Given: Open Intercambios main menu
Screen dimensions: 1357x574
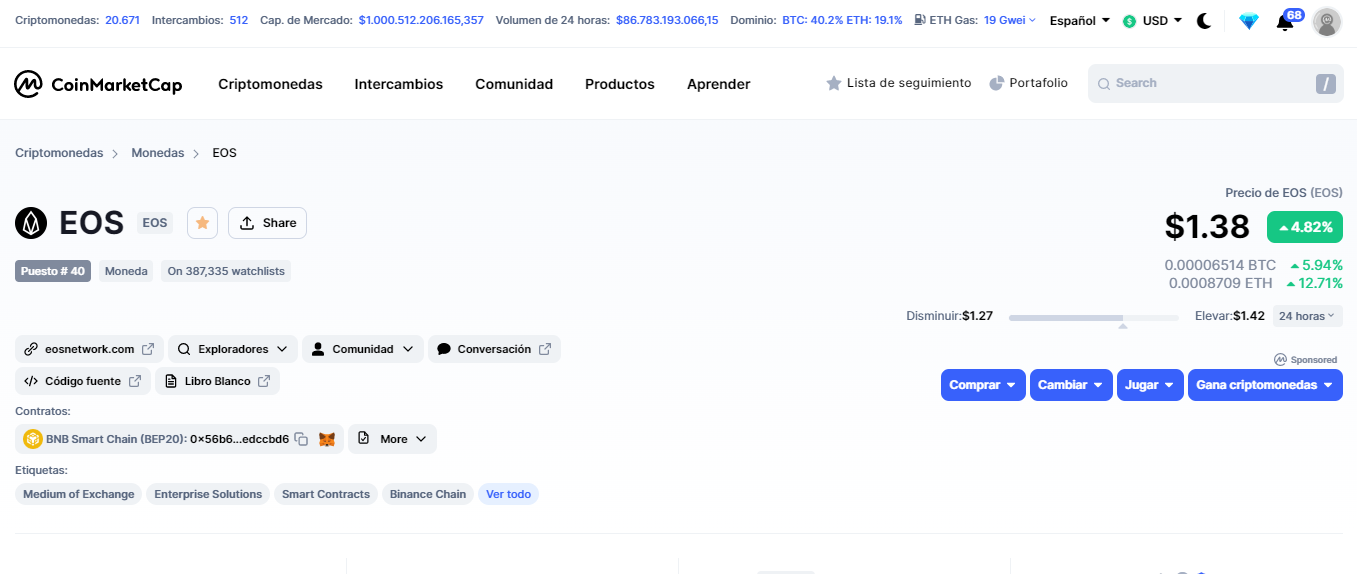Looking at the screenshot, I should 398,84.
